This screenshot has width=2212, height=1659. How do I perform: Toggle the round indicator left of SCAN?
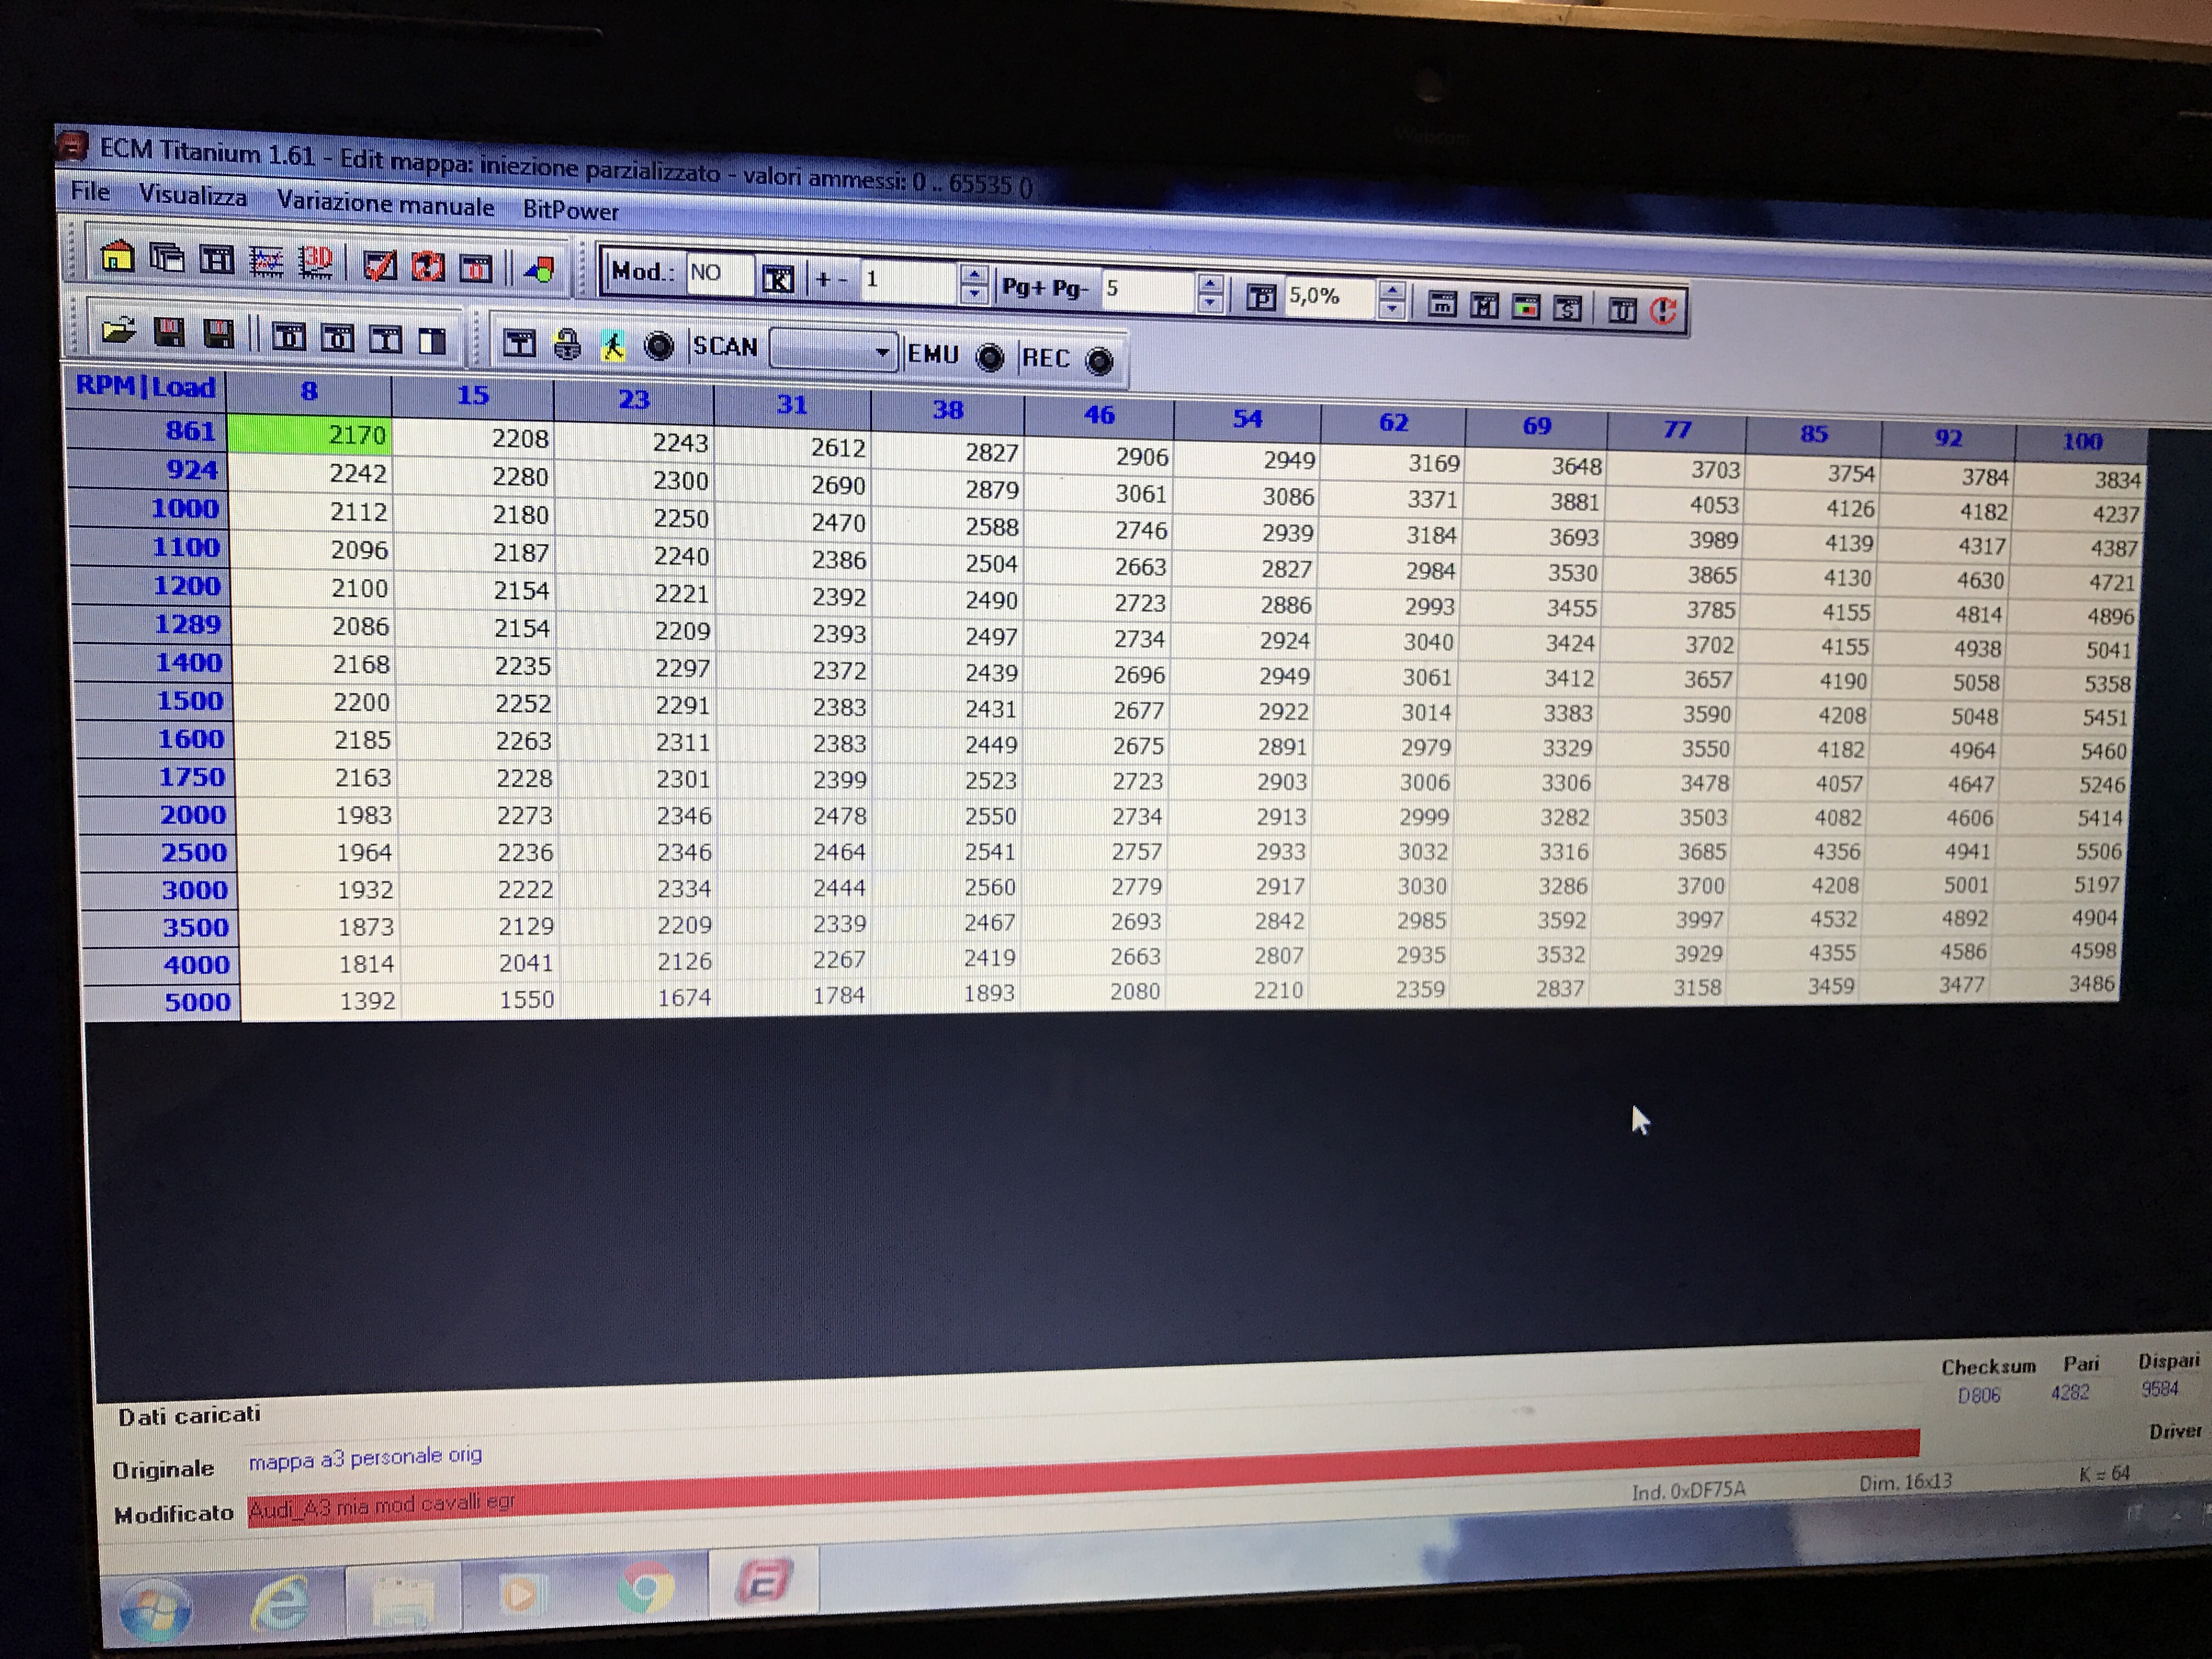pyautogui.click(x=658, y=347)
